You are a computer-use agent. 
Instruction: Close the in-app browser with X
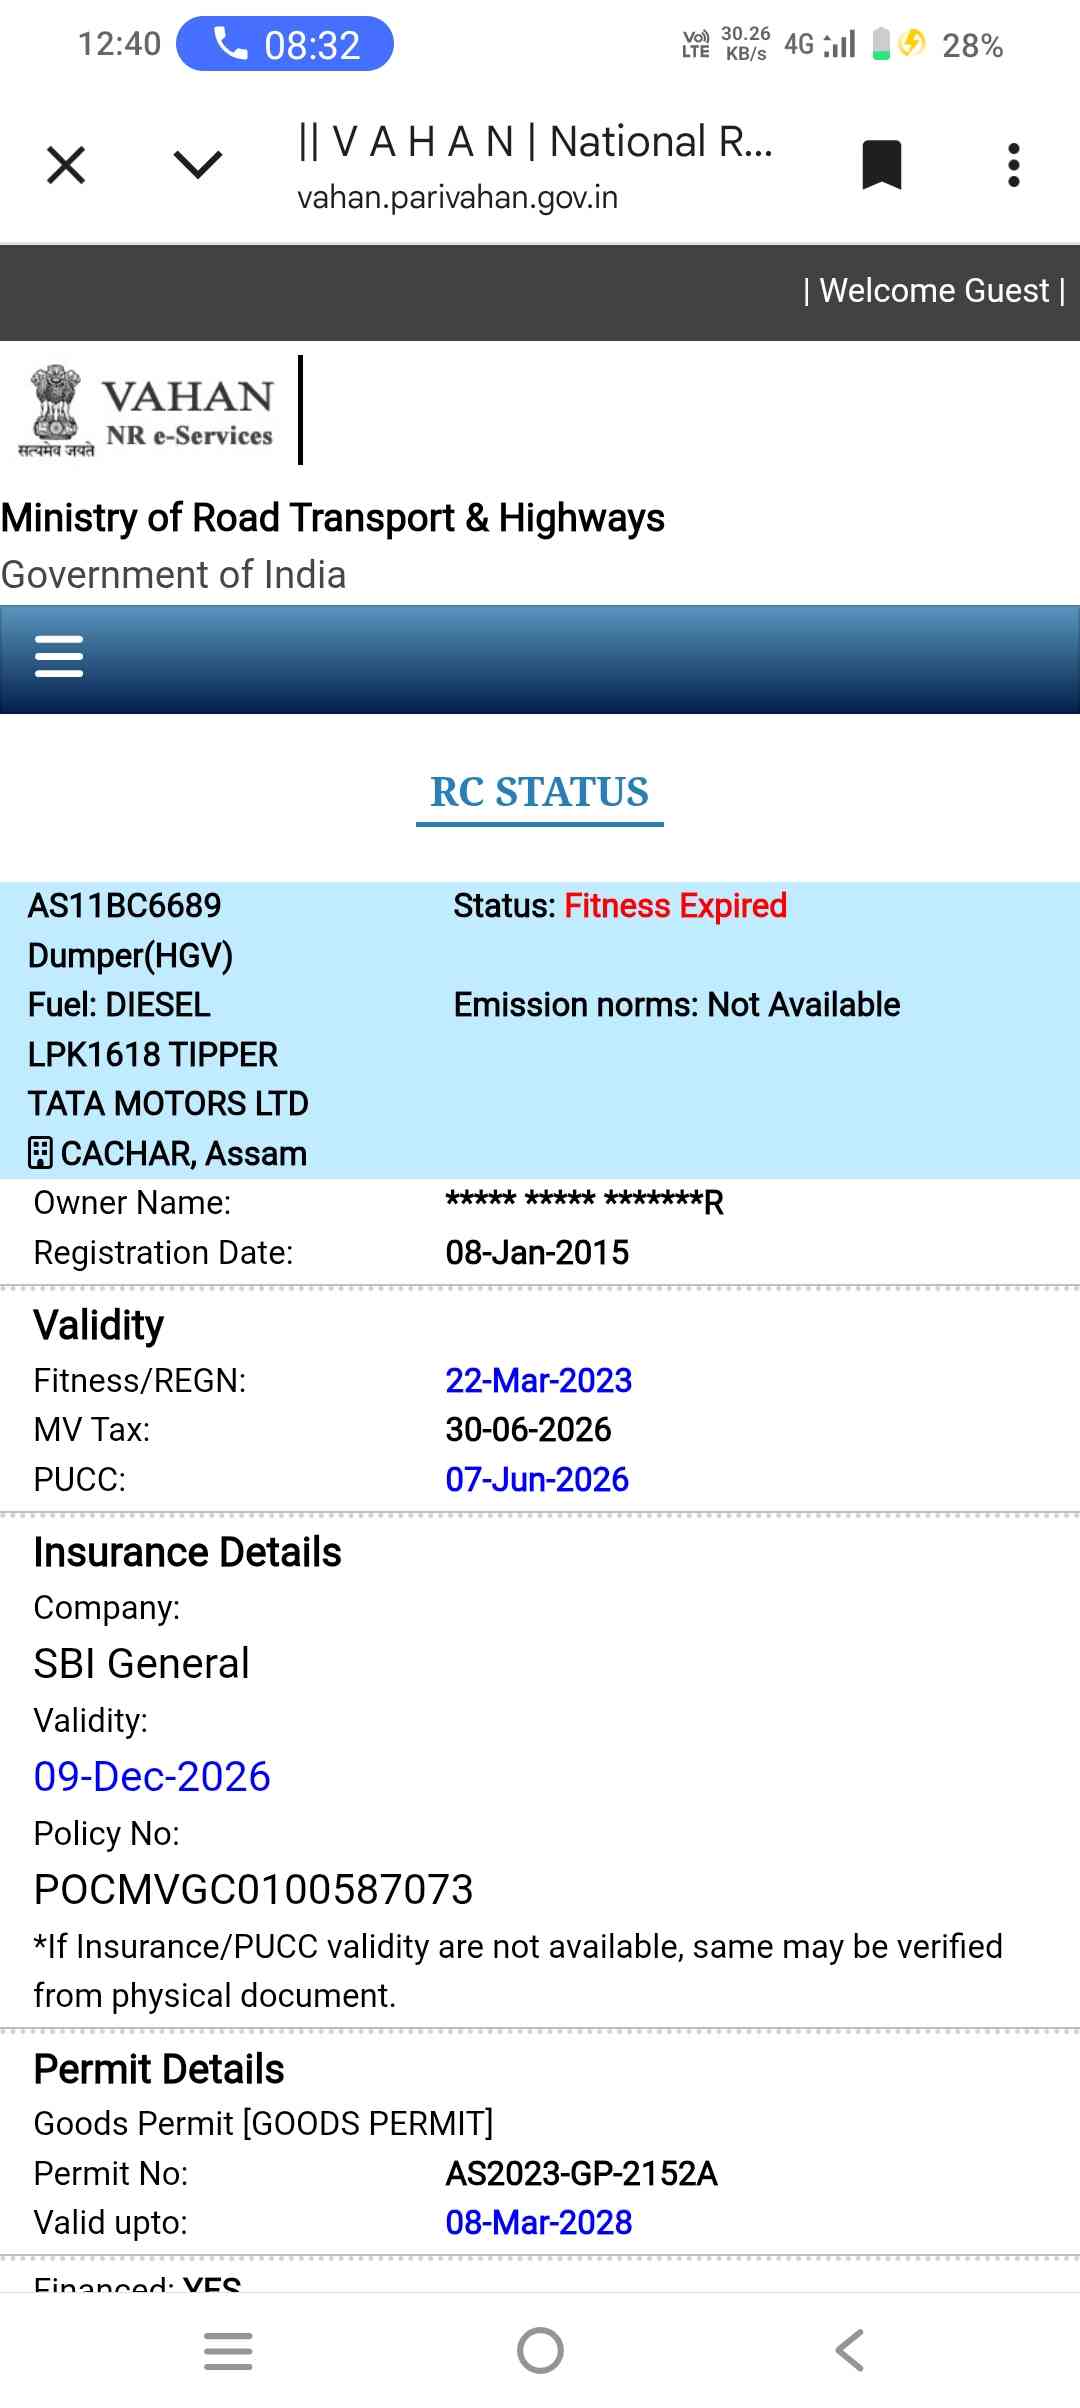(66, 165)
